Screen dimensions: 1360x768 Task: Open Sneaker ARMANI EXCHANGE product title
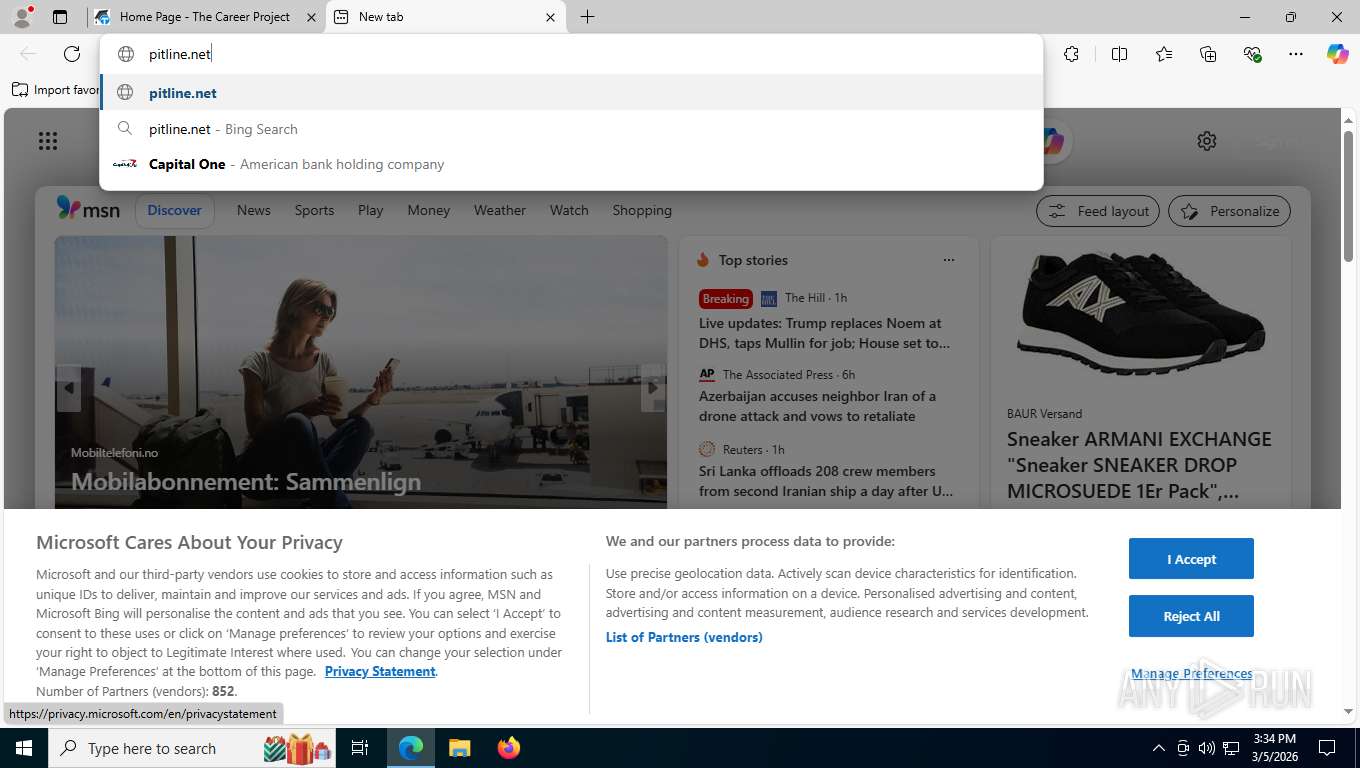[x=1139, y=465]
